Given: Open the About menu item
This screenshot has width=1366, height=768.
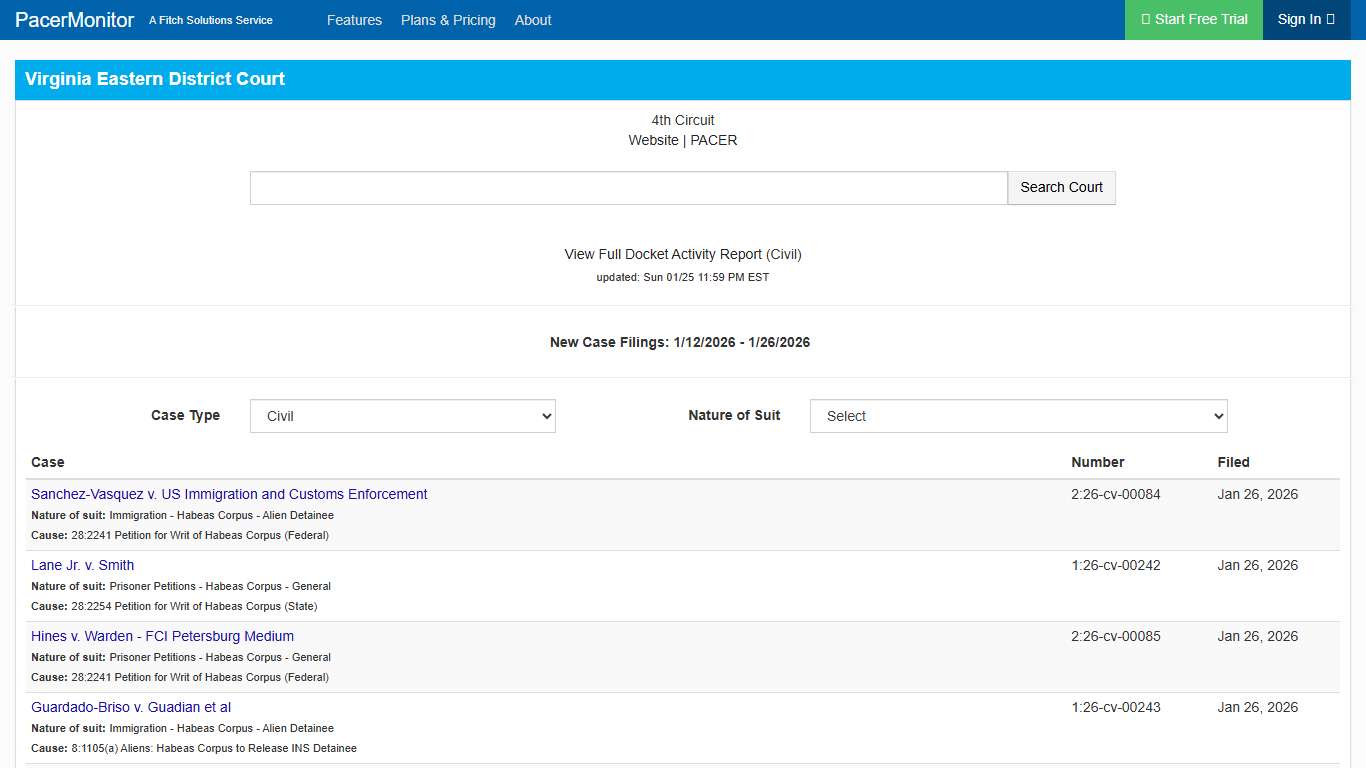Looking at the screenshot, I should point(533,20).
